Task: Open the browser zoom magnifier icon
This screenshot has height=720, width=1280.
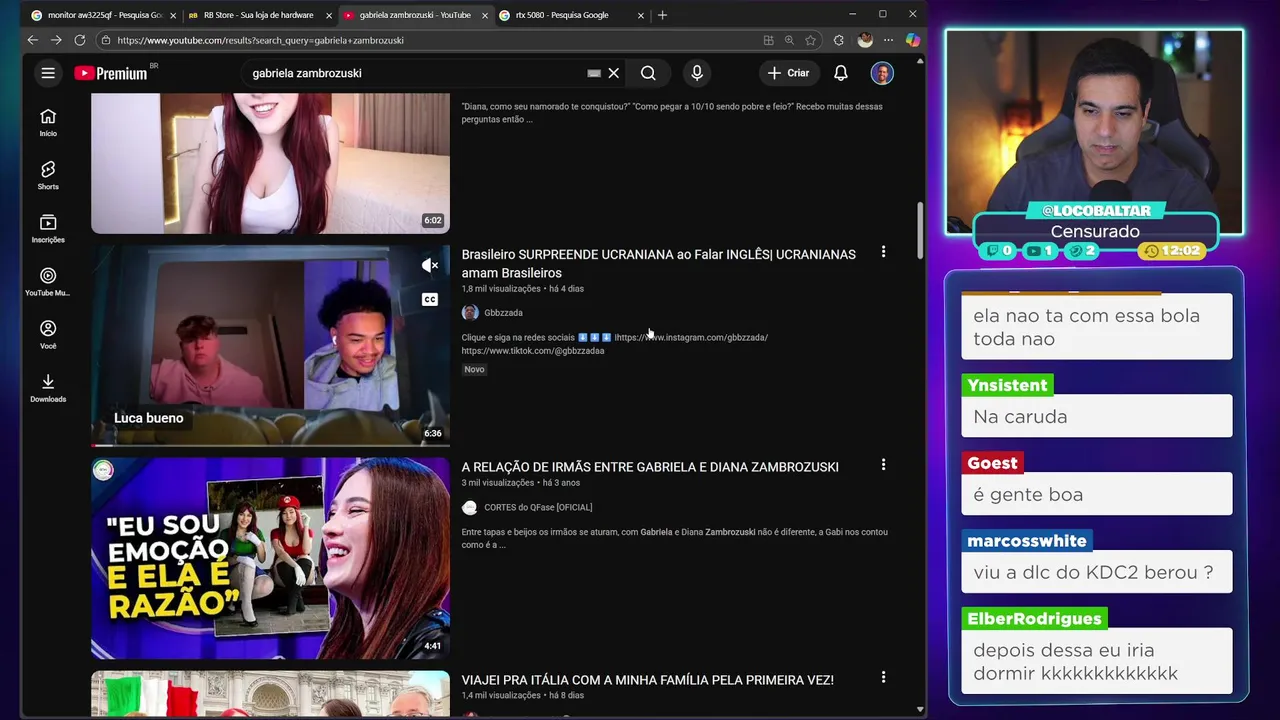Action: (x=789, y=40)
